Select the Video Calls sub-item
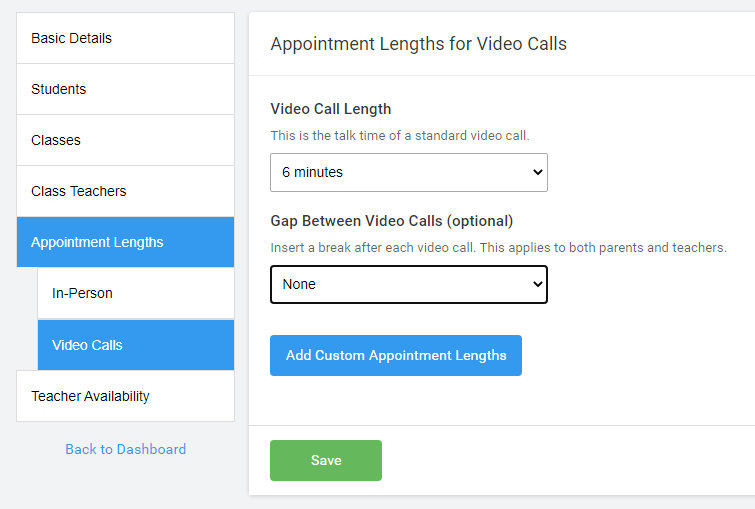The height and width of the screenshot is (509, 755). (87, 345)
